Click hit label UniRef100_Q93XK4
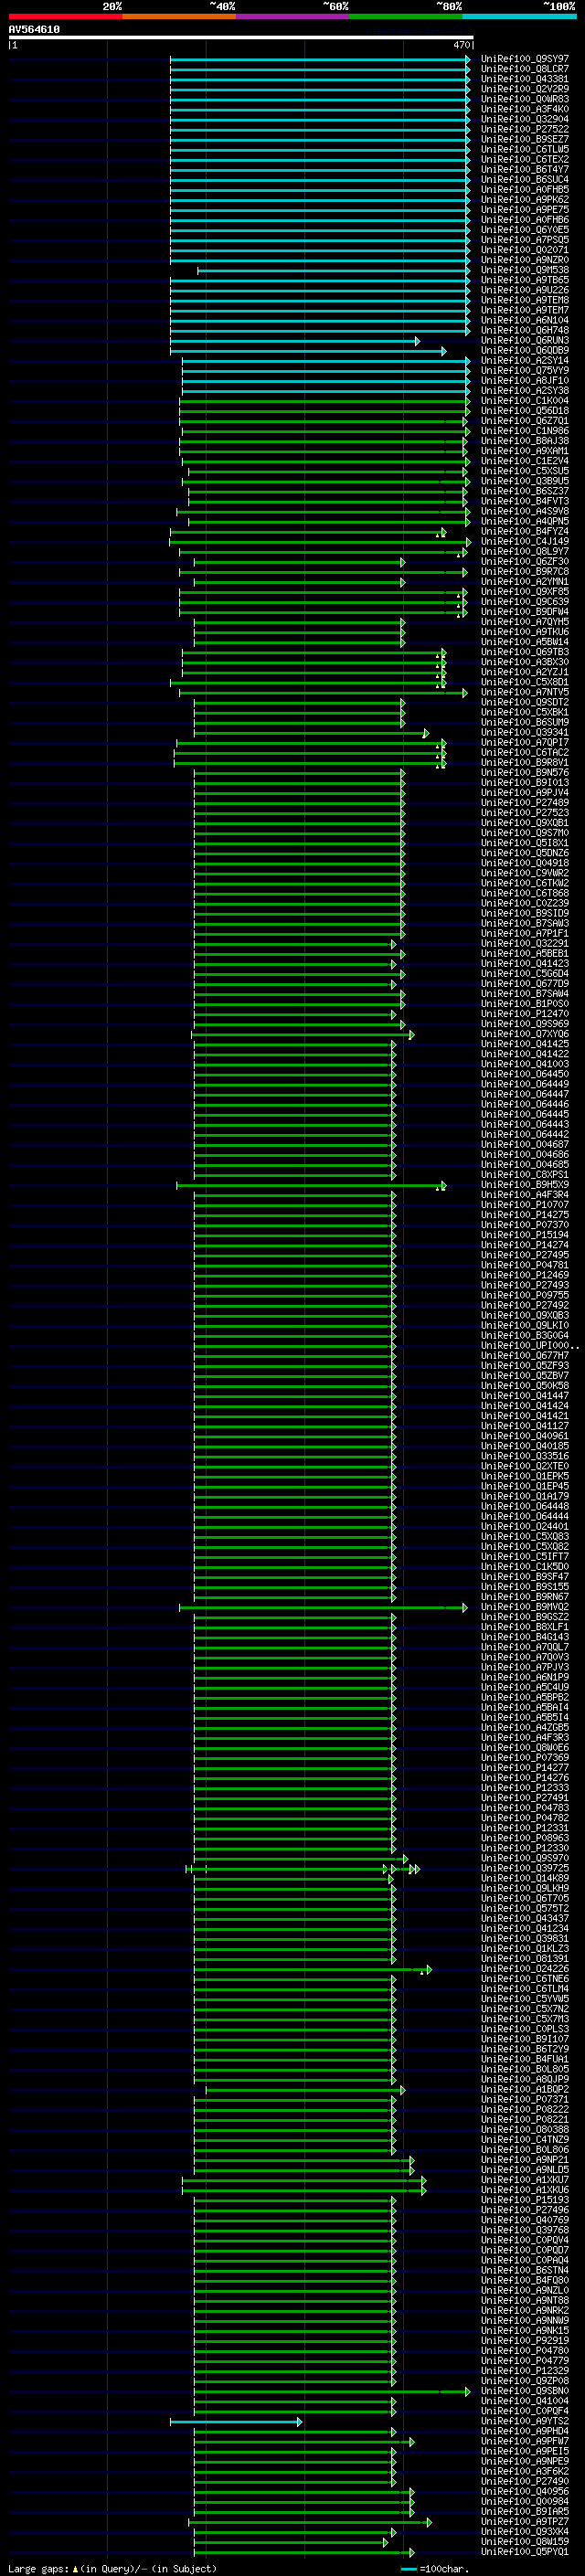This screenshot has width=585, height=2576. (525, 2531)
